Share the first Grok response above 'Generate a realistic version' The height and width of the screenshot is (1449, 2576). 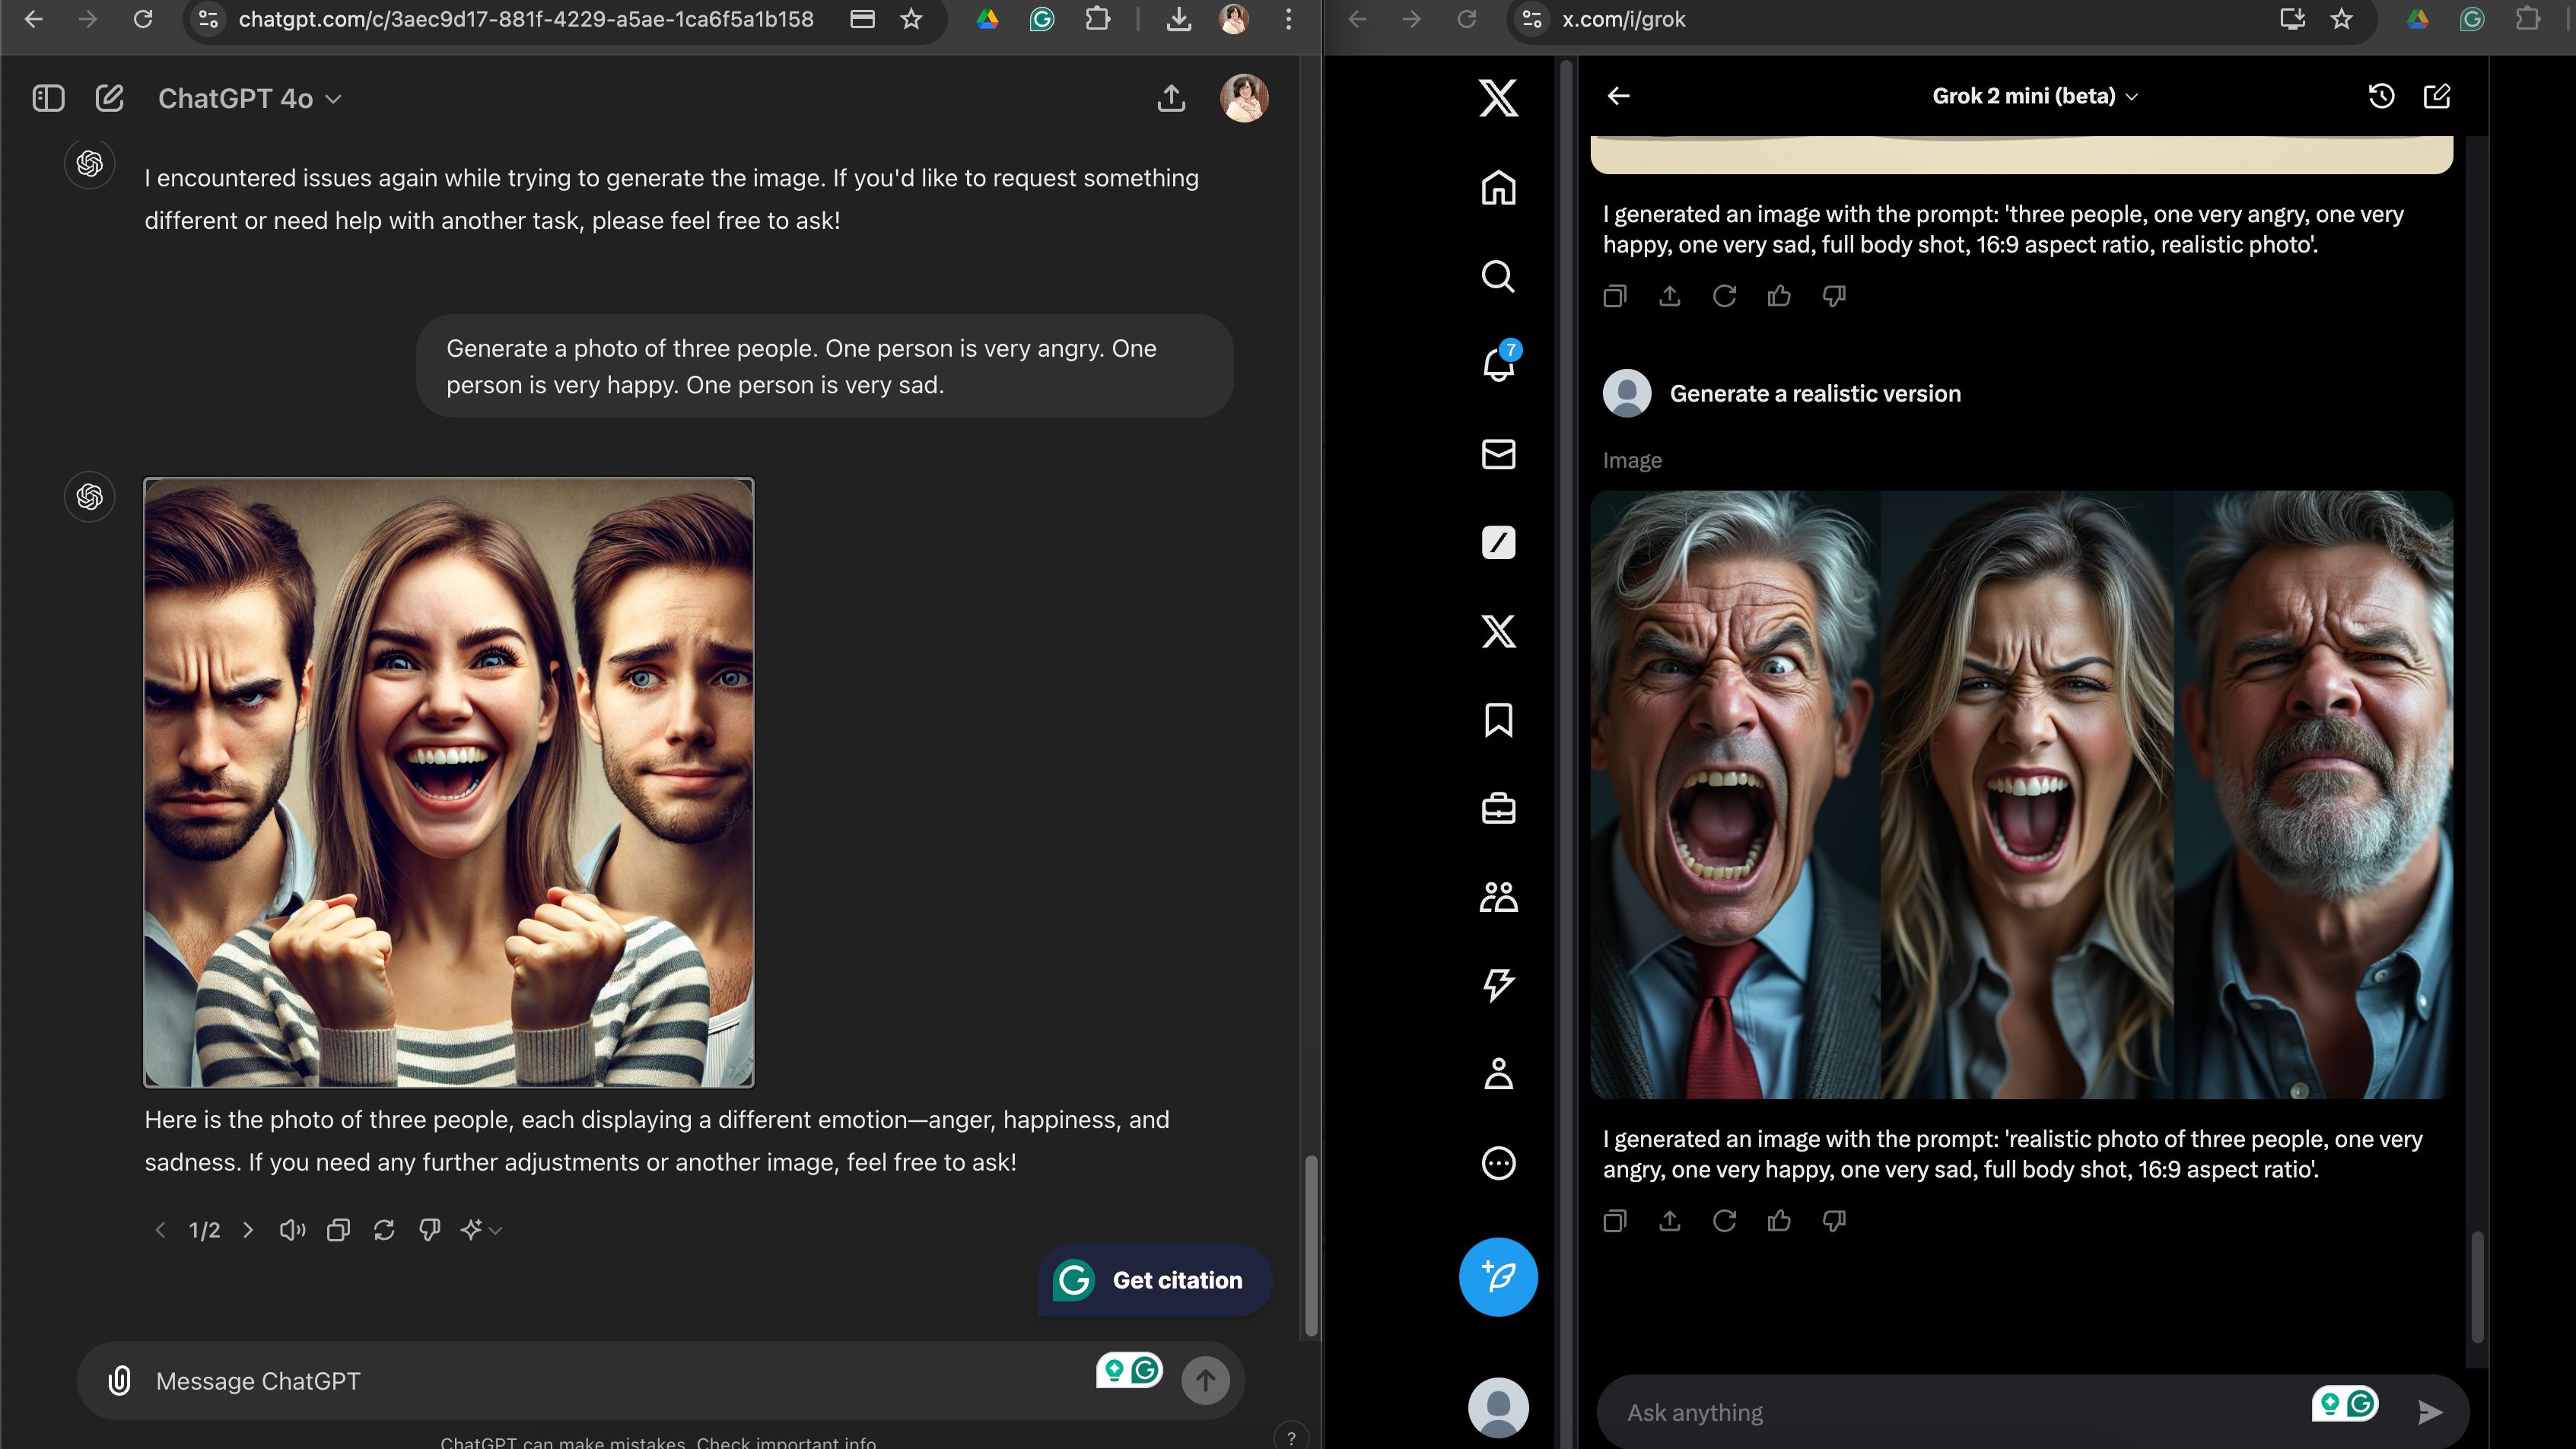[x=1670, y=296]
